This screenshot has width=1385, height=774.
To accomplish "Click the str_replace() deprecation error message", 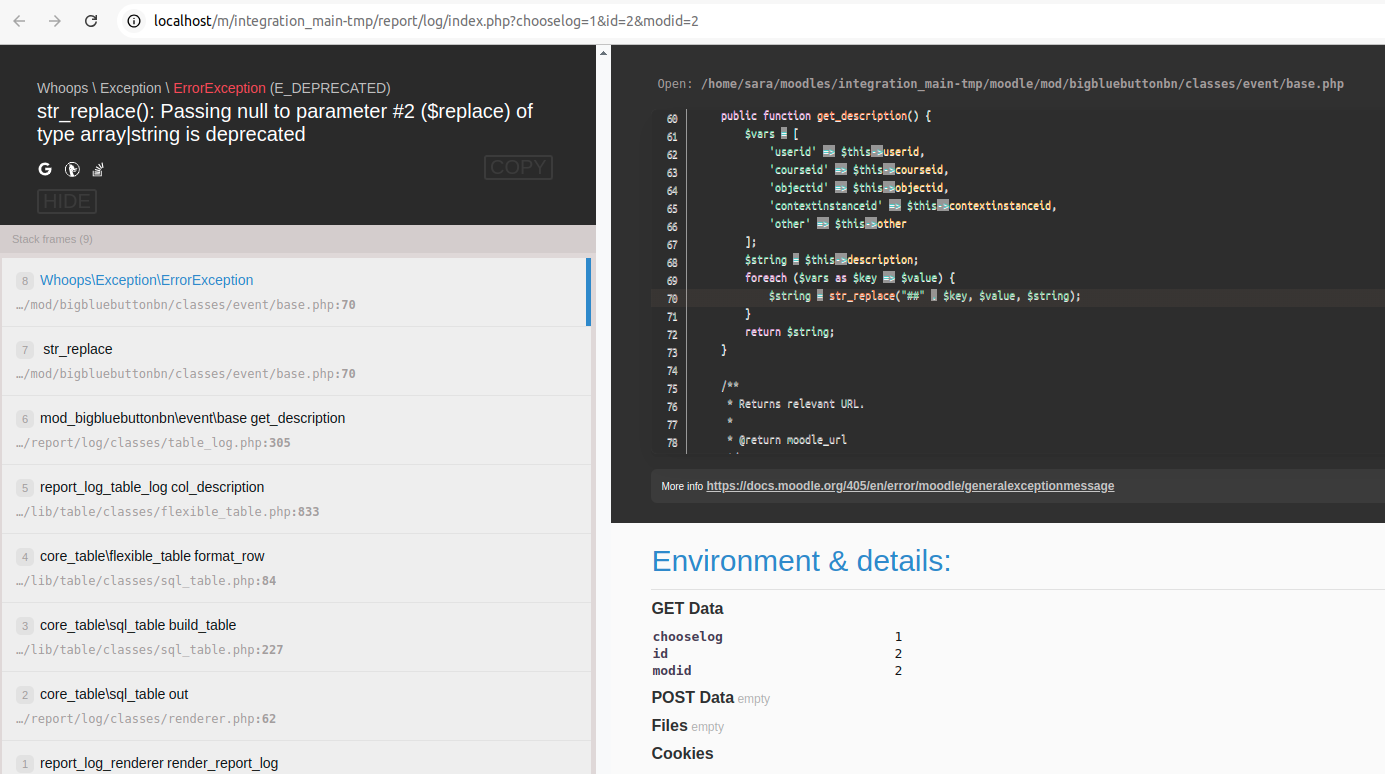I will pyautogui.click(x=285, y=123).
